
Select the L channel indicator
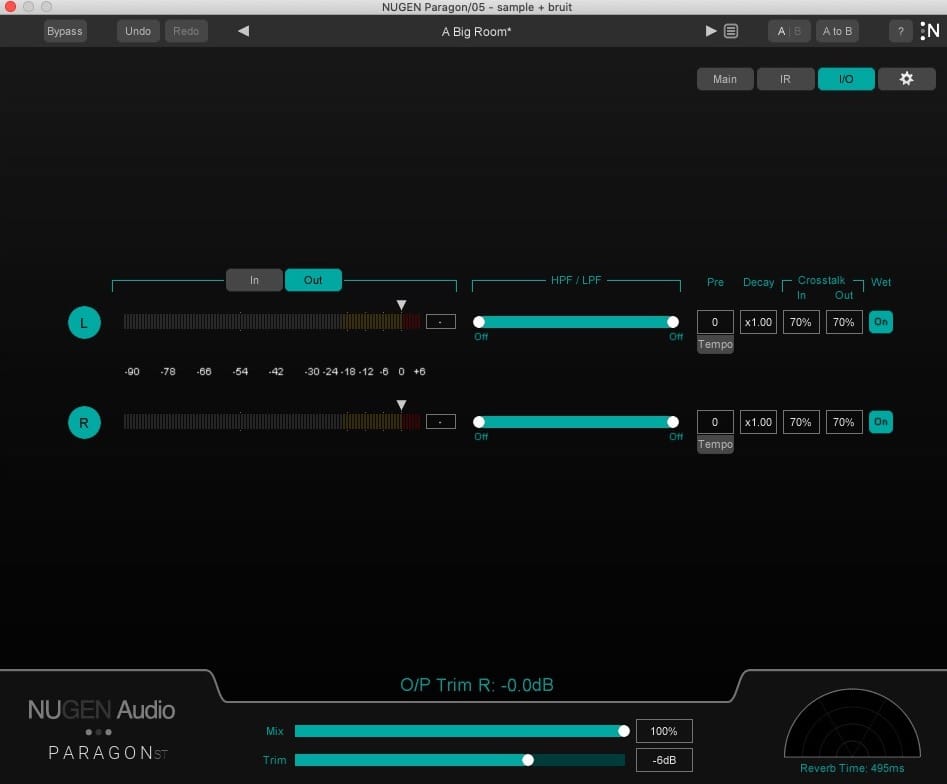click(84, 322)
